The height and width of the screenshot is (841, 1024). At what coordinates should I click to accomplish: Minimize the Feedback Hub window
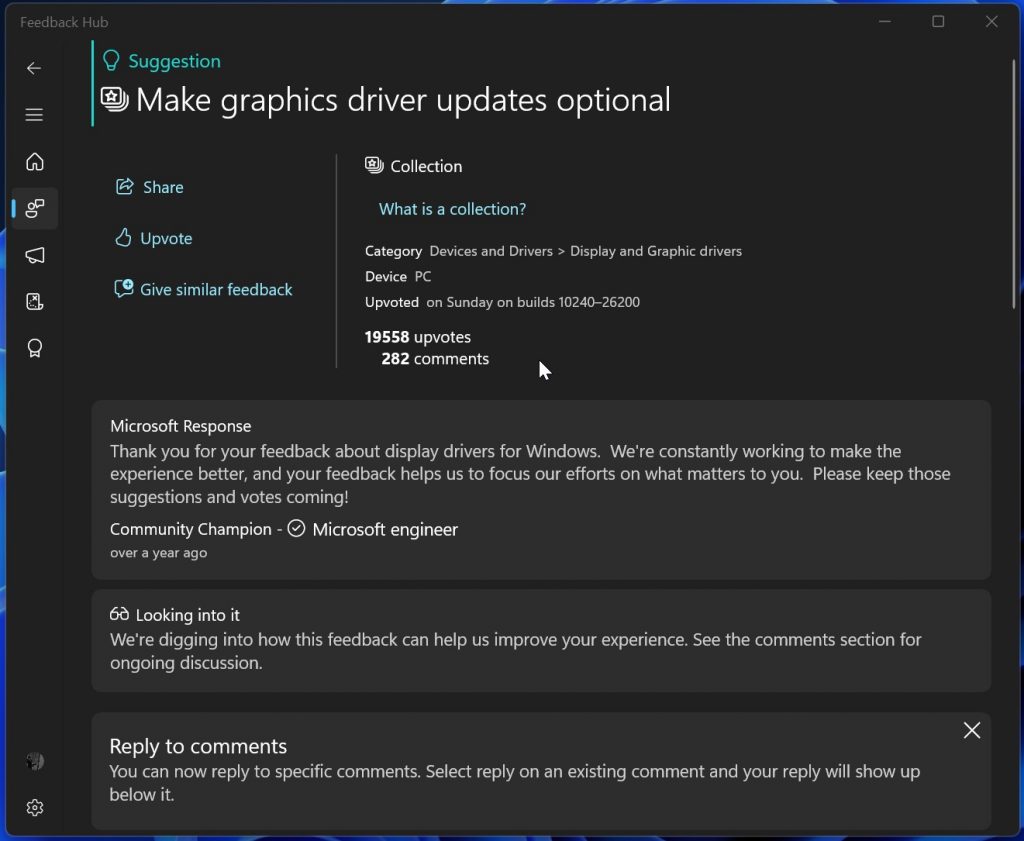[x=885, y=22]
